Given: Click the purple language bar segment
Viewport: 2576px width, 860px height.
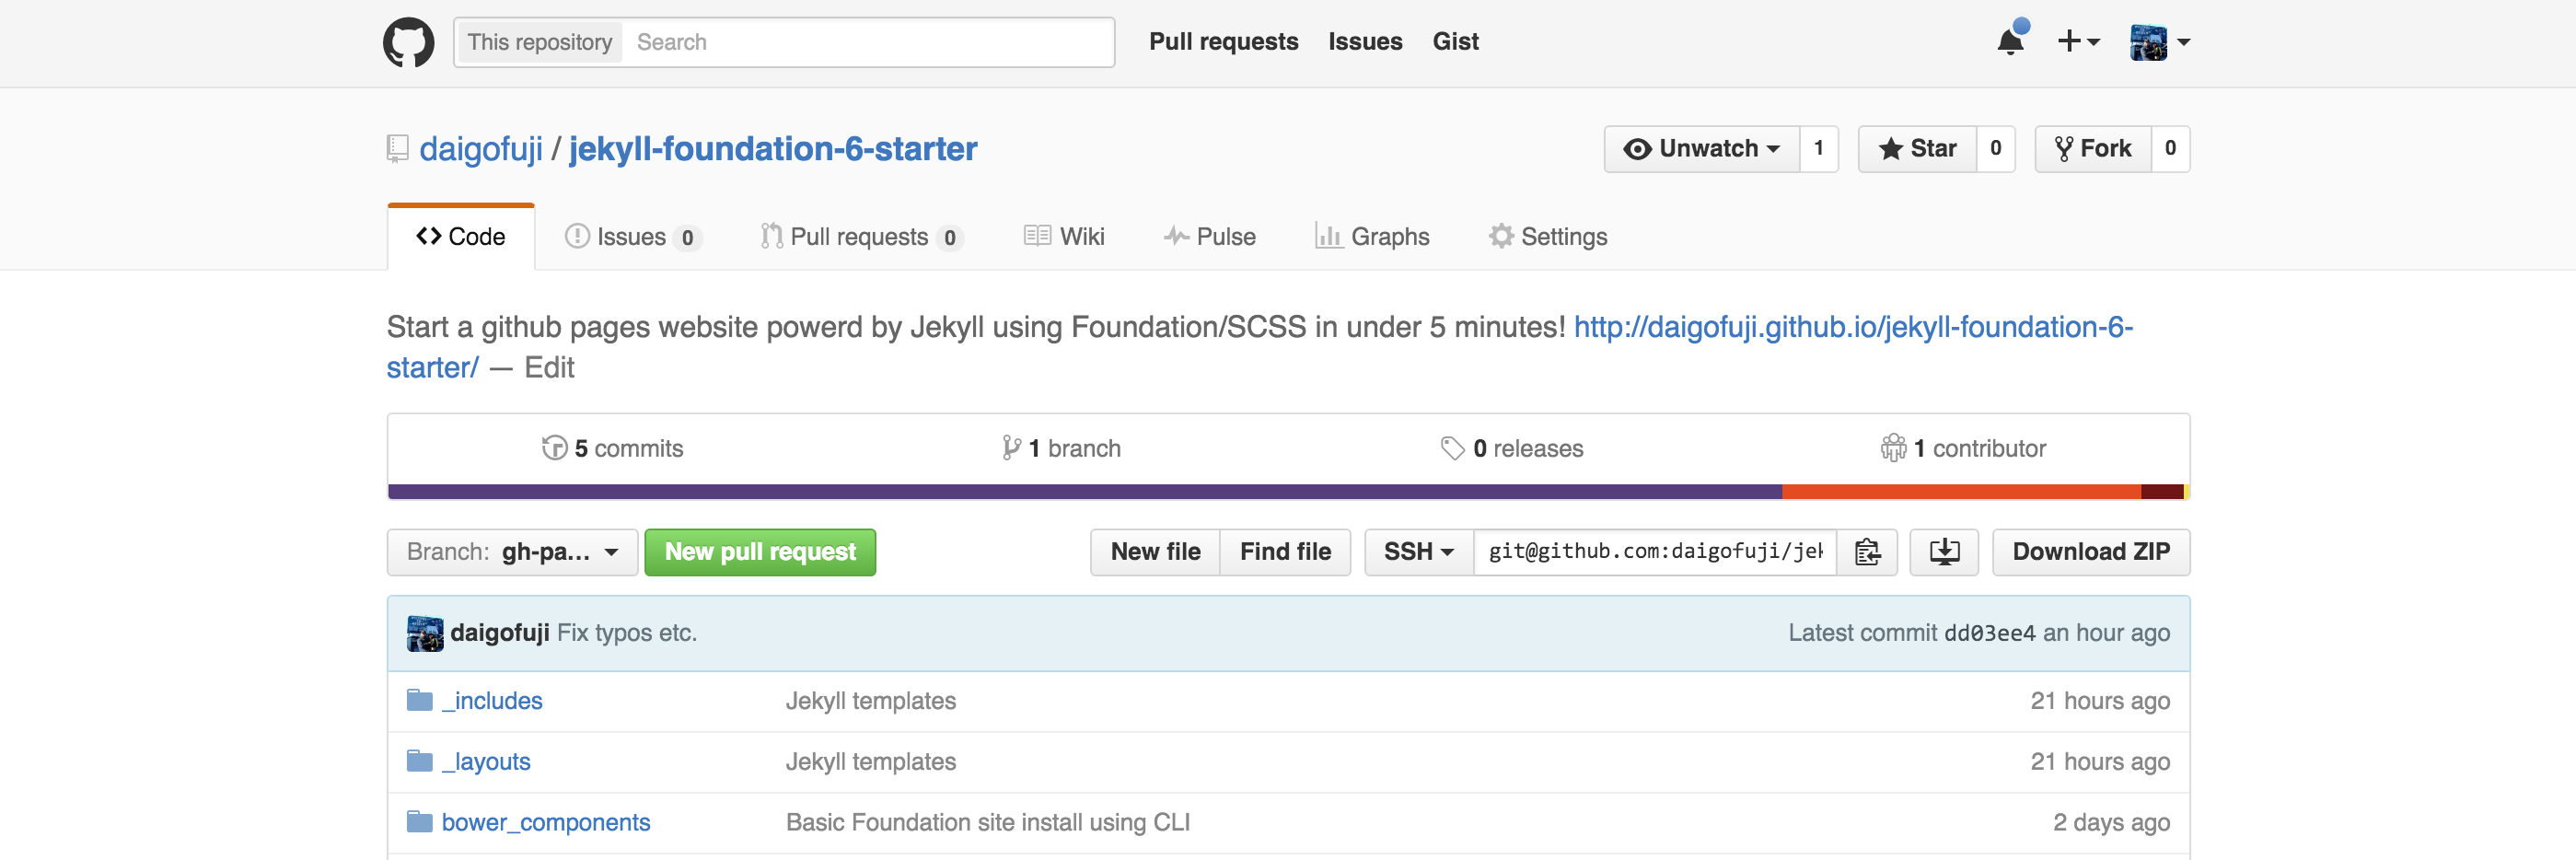Looking at the screenshot, I should click(x=1085, y=492).
